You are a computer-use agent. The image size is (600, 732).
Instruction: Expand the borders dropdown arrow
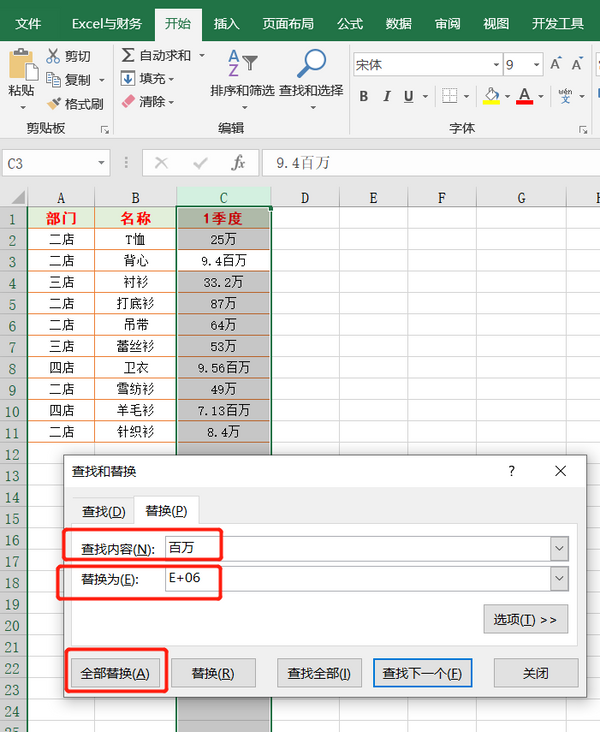coord(466,97)
